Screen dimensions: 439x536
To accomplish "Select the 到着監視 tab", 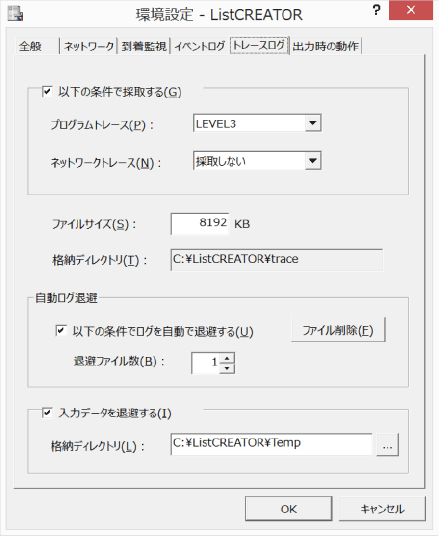I will tap(144, 46).
